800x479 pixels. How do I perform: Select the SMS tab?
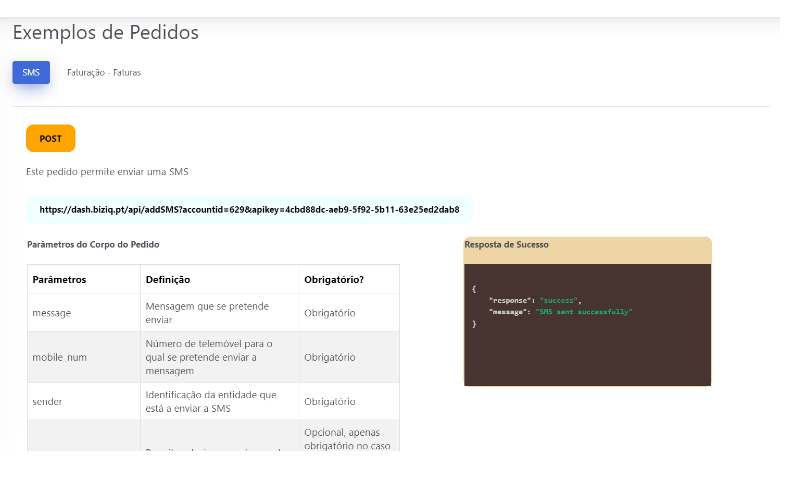tap(31, 73)
